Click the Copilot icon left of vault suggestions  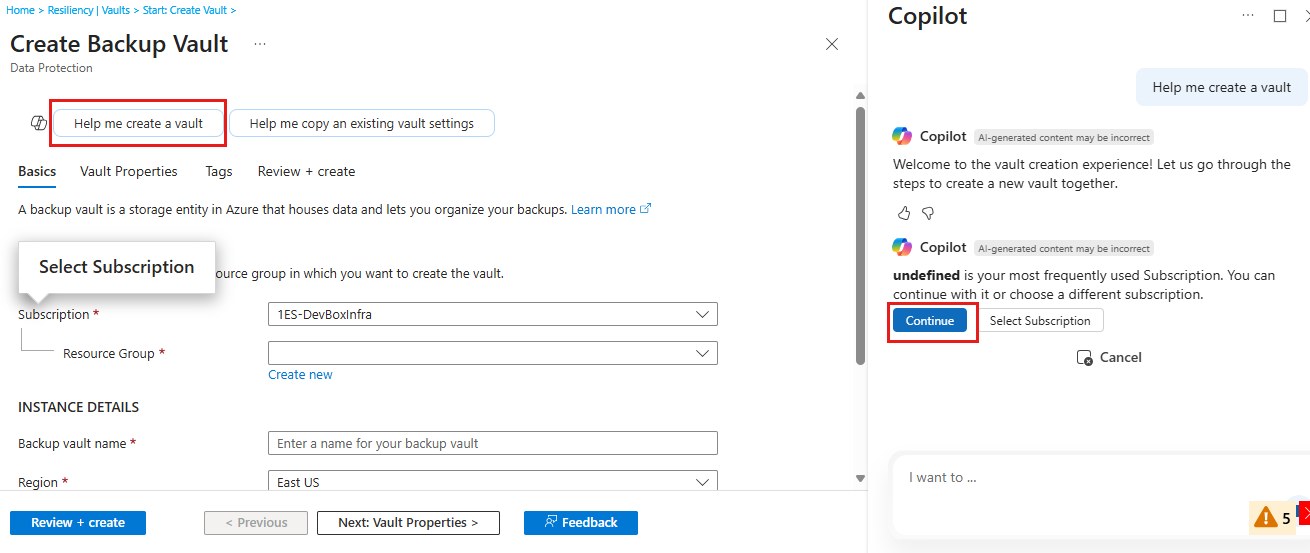pyautogui.click(x=39, y=123)
